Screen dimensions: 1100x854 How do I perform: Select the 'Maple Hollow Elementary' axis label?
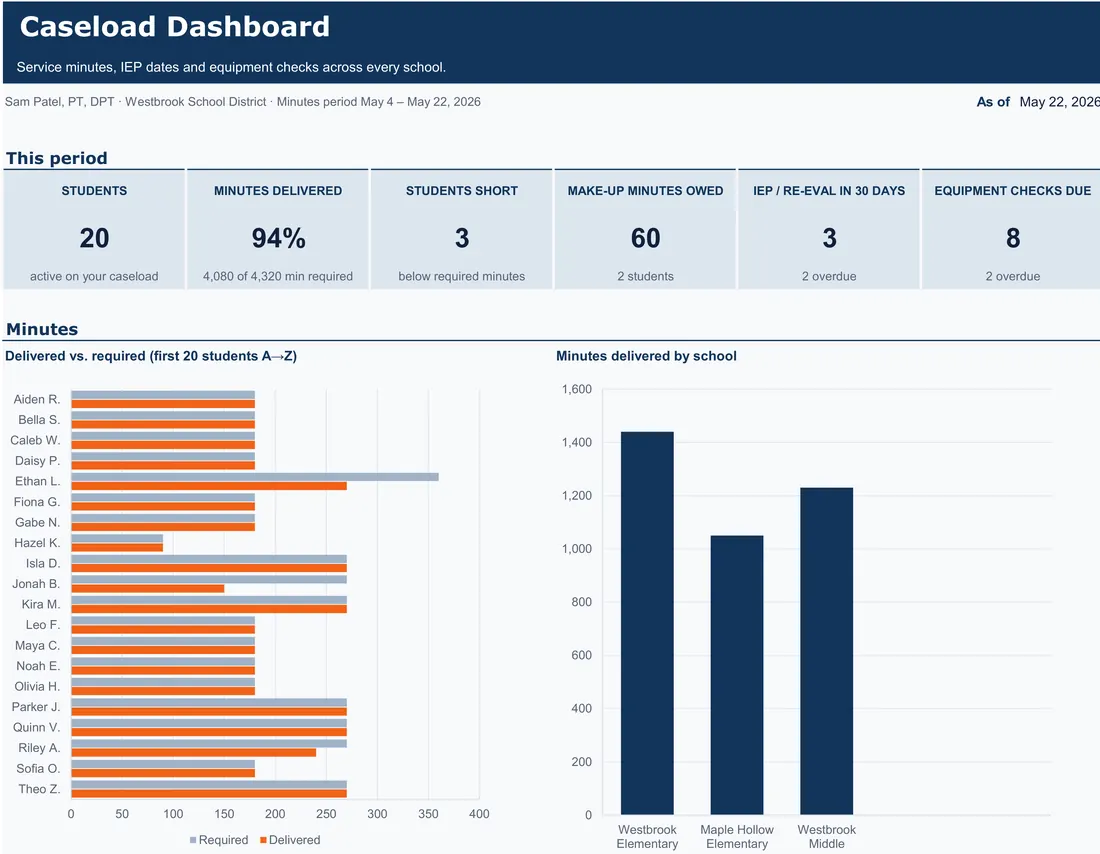(x=737, y=836)
